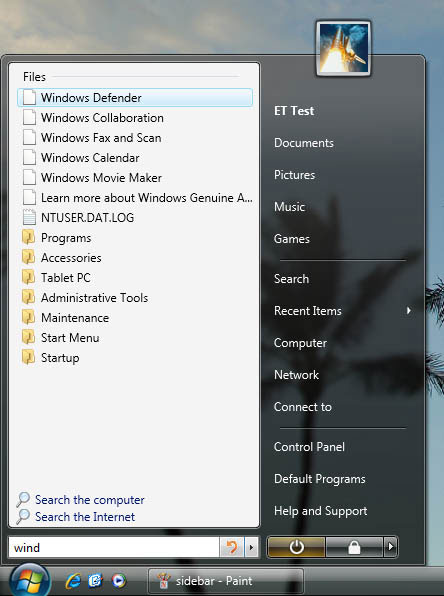Click the lock computer icon

coord(354,547)
